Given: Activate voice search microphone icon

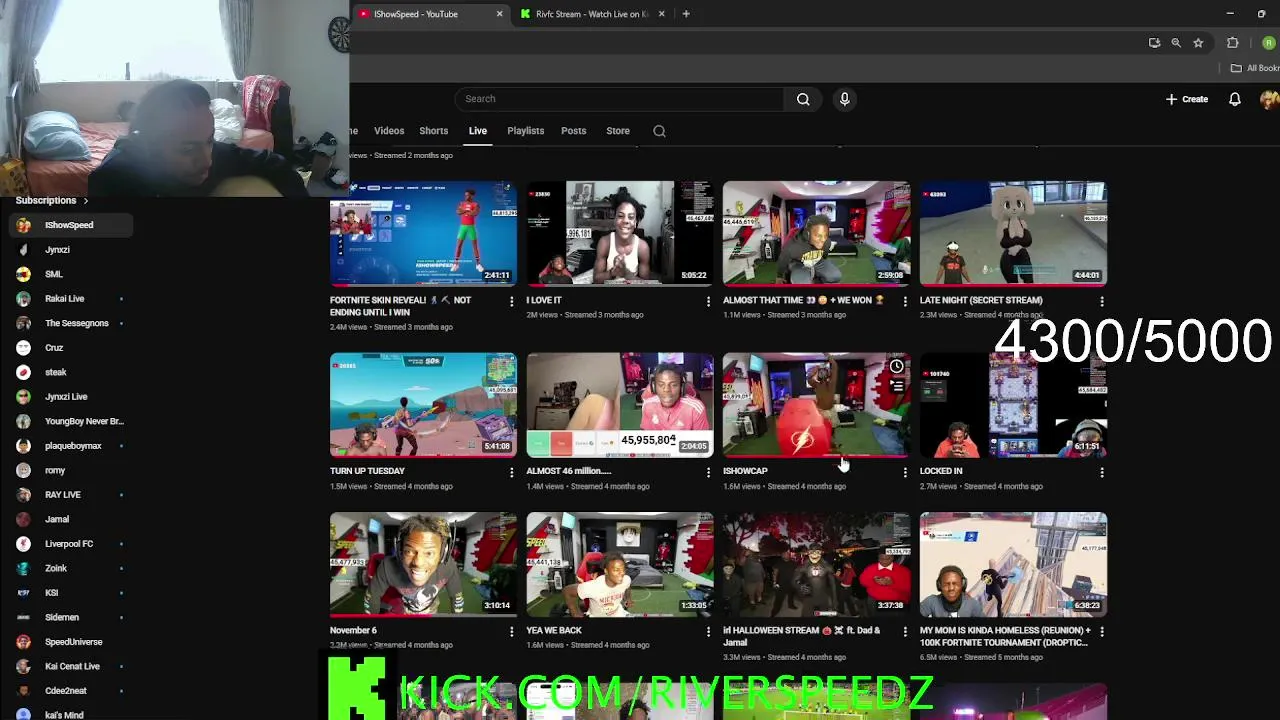Looking at the screenshot, I should [844, 99].
